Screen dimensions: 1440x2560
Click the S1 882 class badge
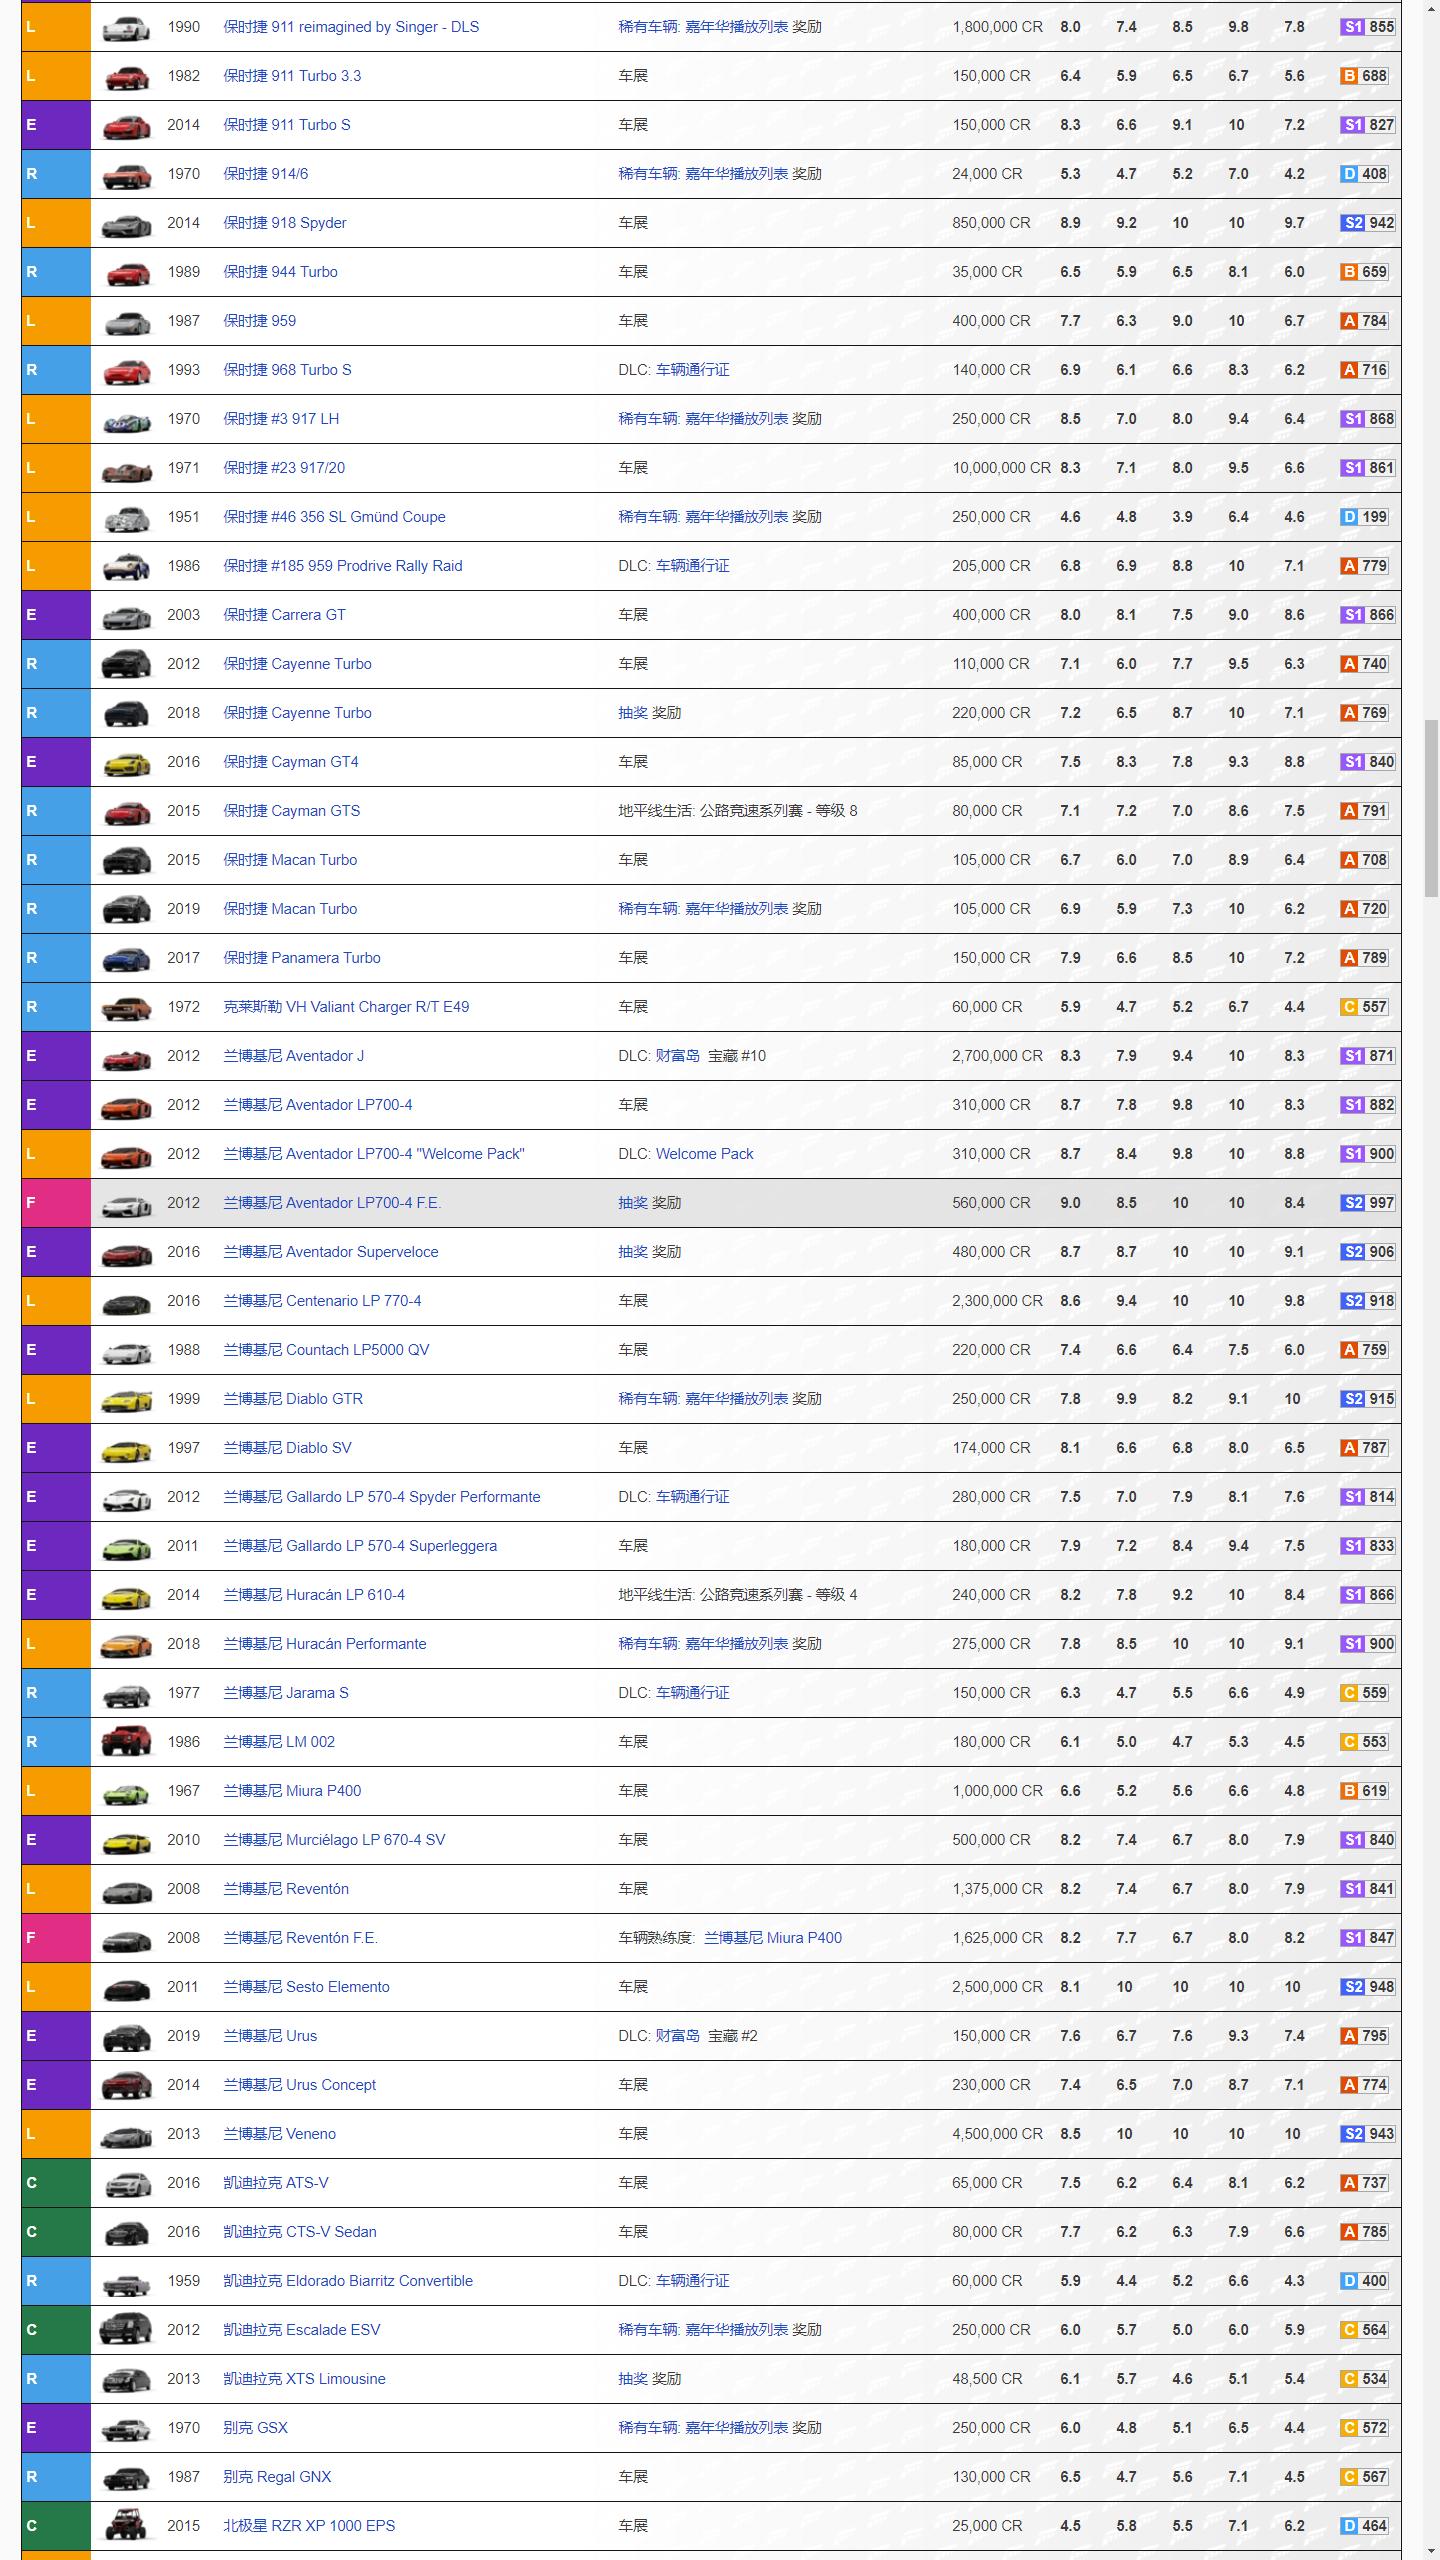tap(1367, 1105)
